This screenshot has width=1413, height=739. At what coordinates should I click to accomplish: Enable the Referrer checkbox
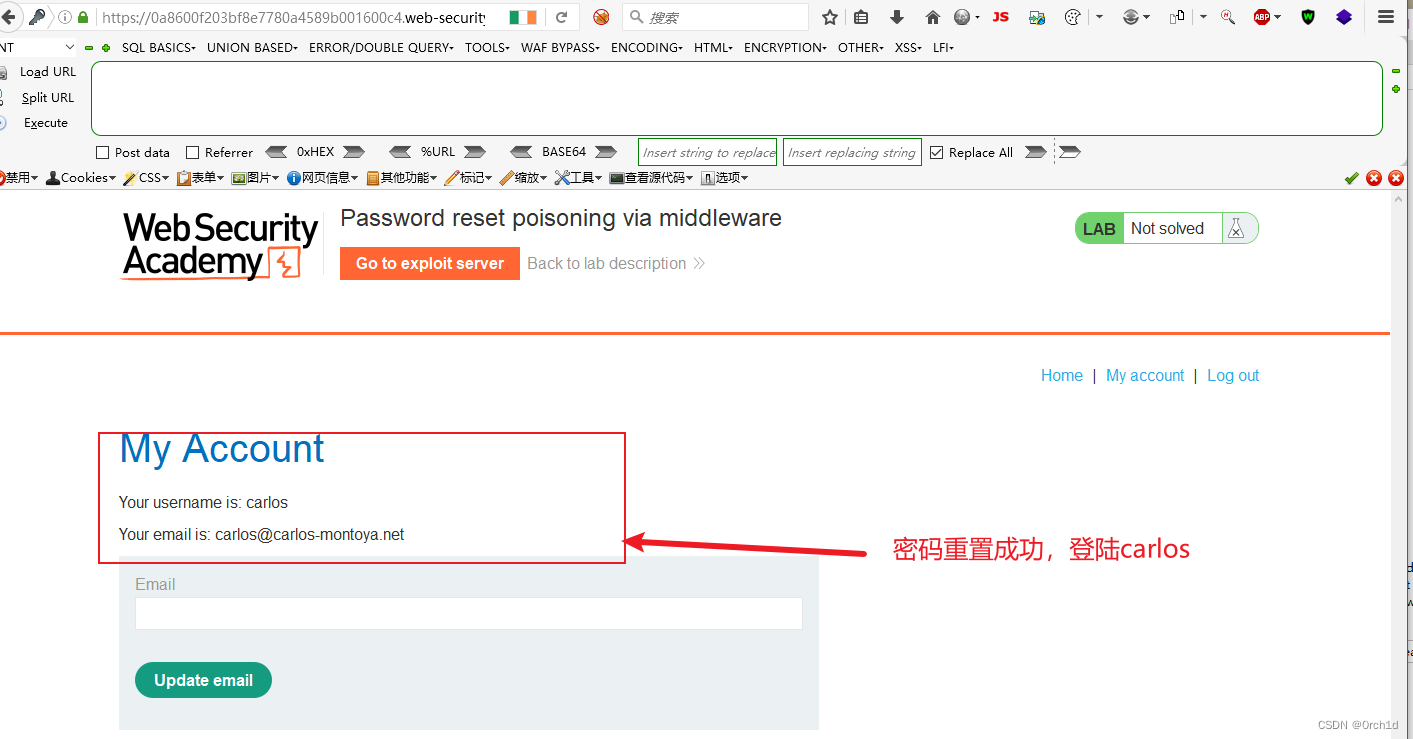click(192, 153)
